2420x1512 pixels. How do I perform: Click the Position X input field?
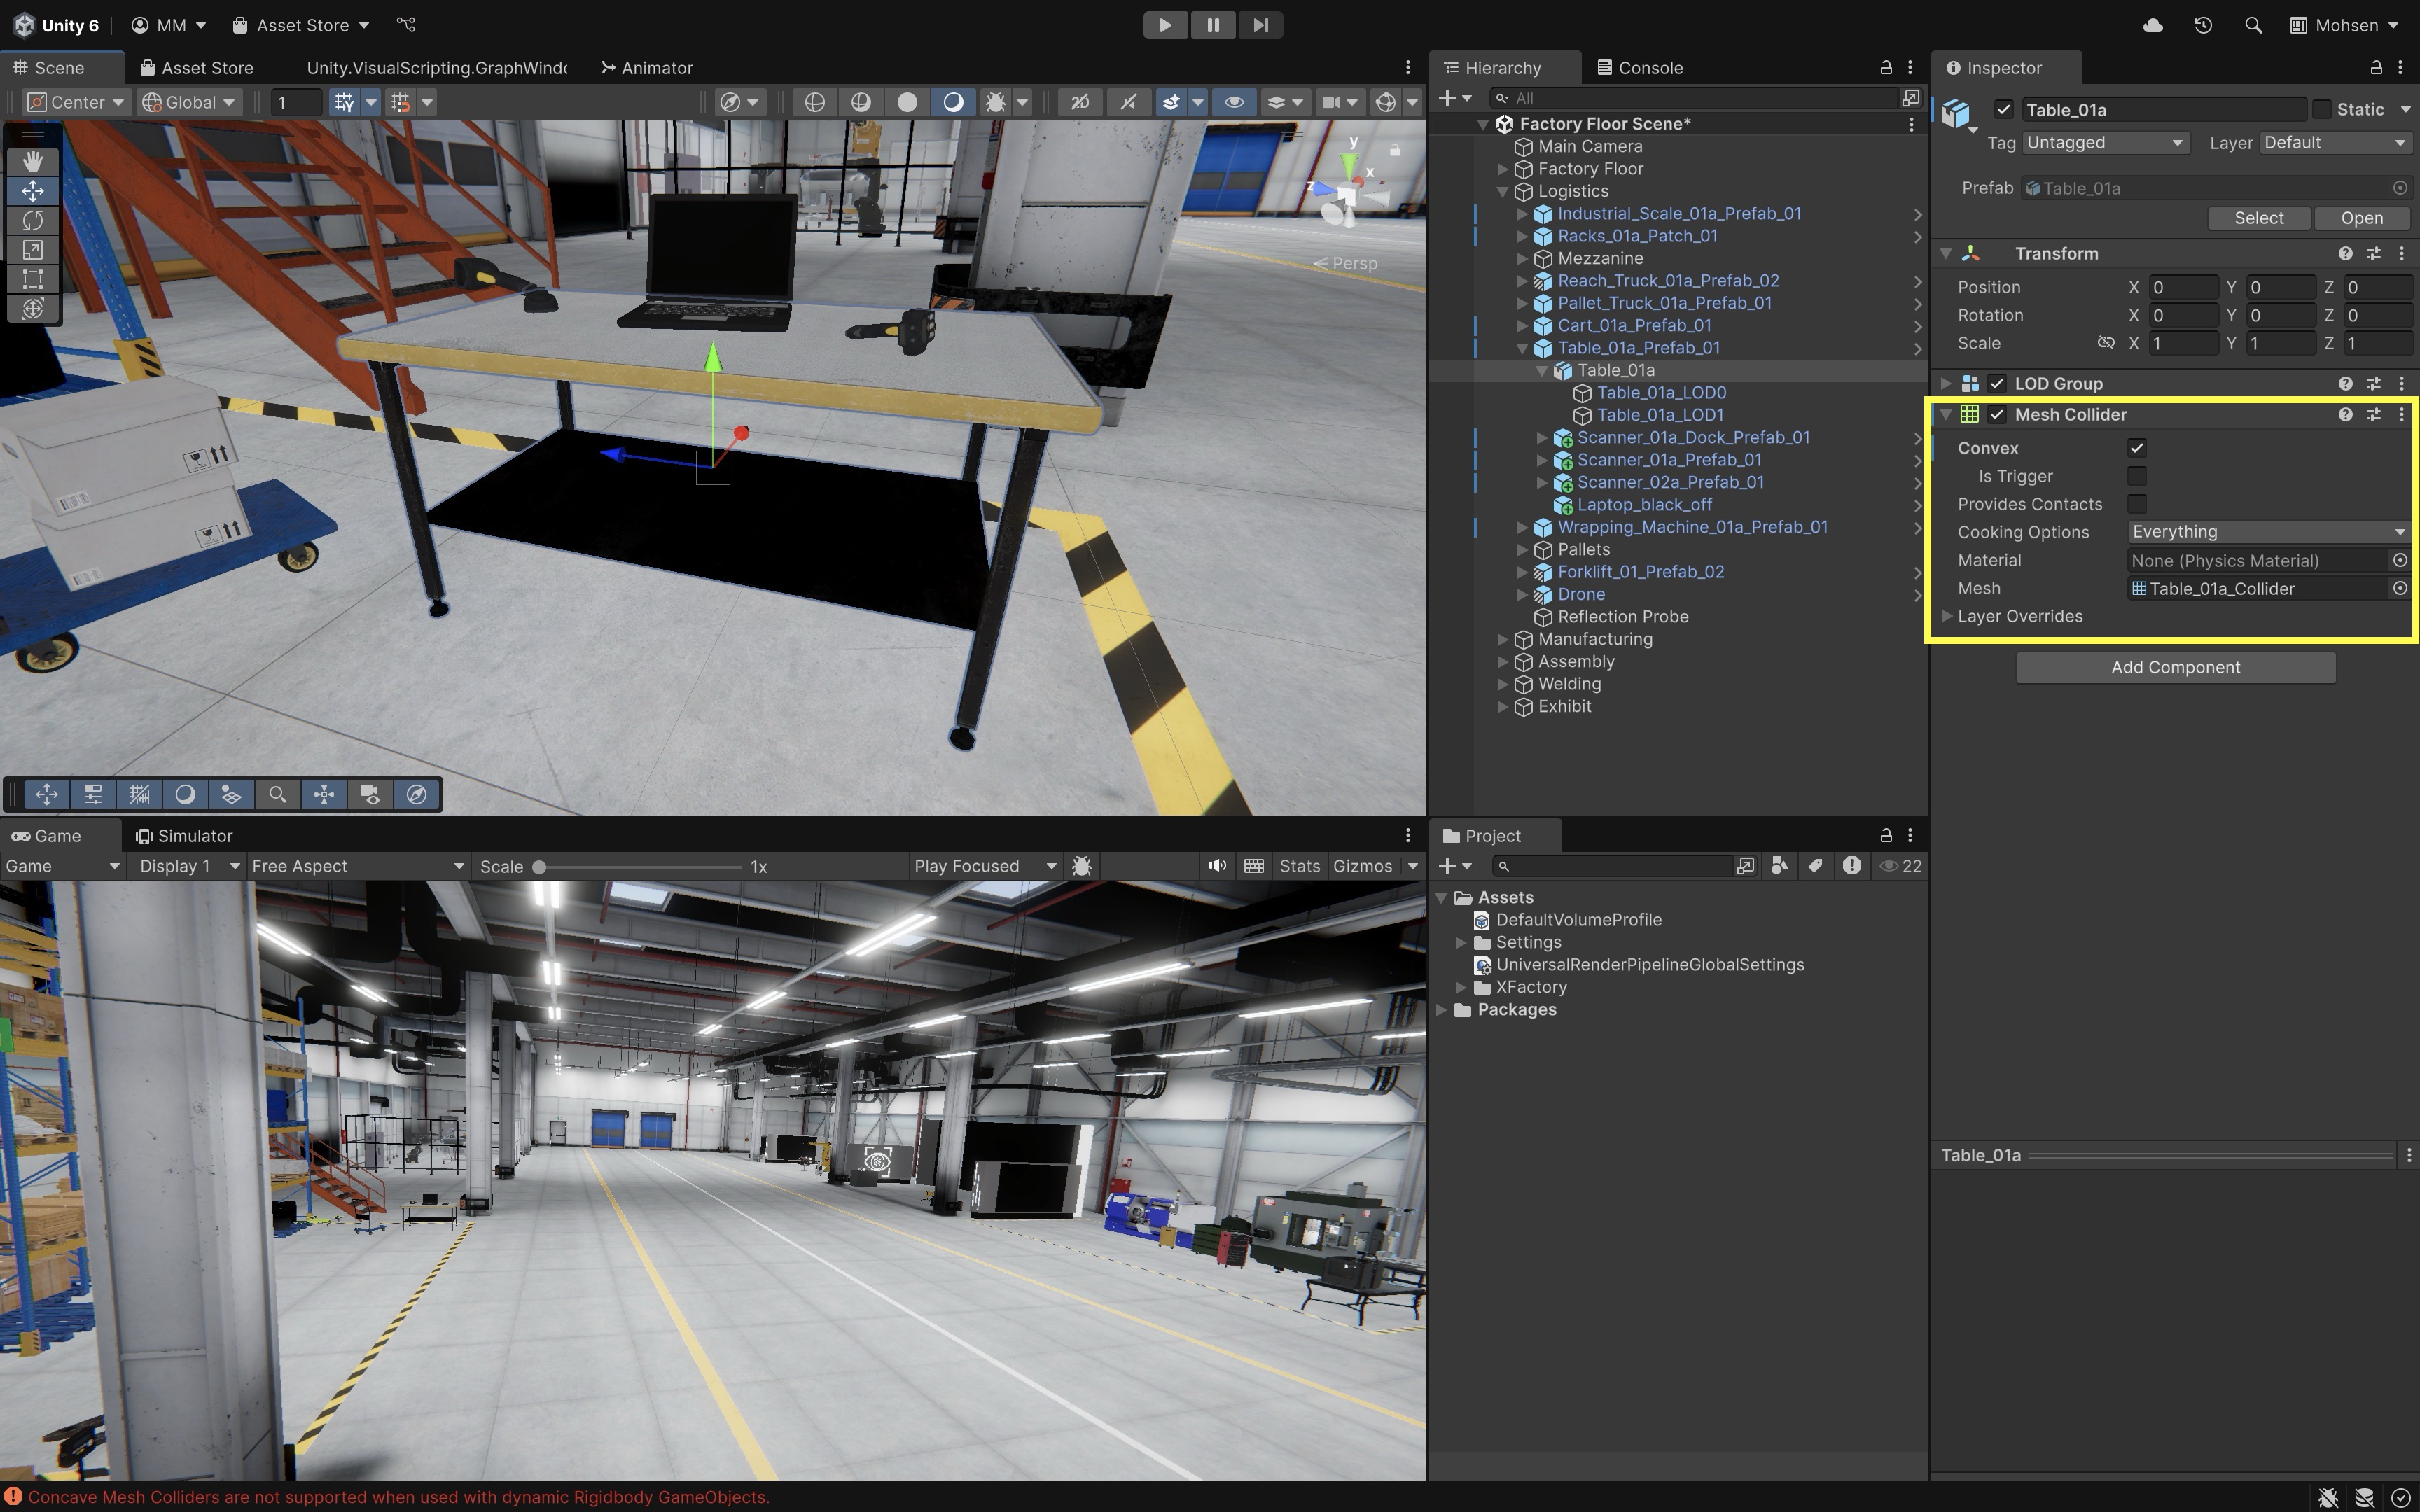2183,287
